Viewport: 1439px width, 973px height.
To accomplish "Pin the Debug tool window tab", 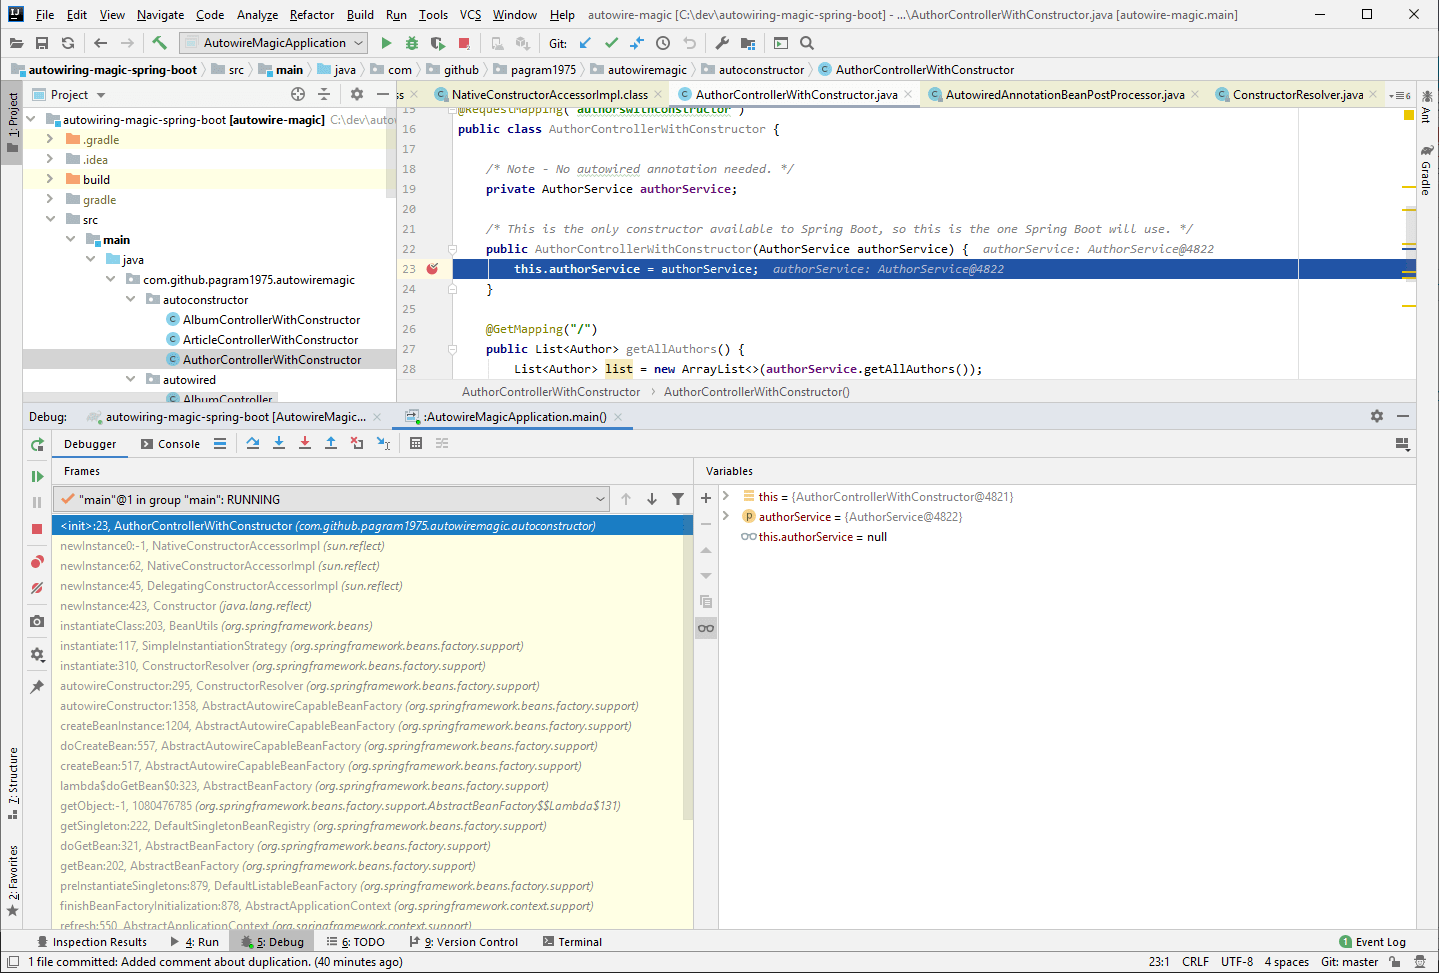I will pos(37,688).
